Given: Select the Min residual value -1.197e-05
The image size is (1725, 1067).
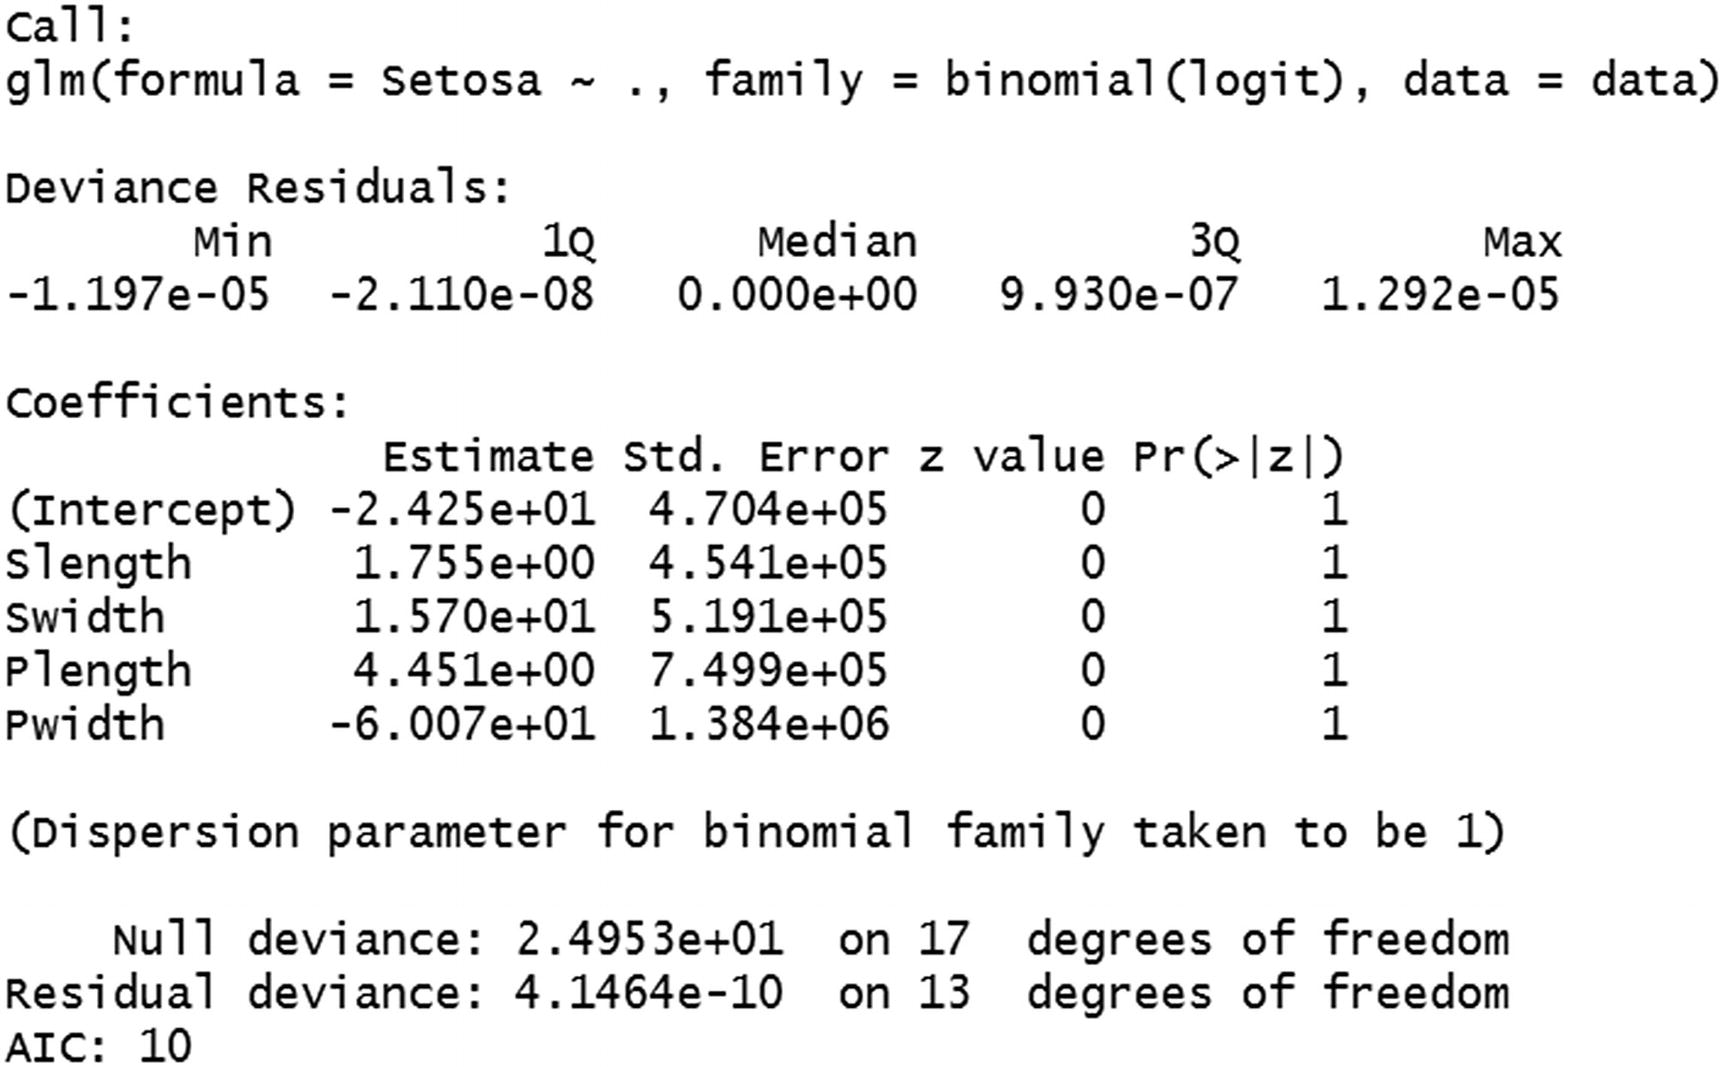Looking at the screenshot, I should click(138, 295).
